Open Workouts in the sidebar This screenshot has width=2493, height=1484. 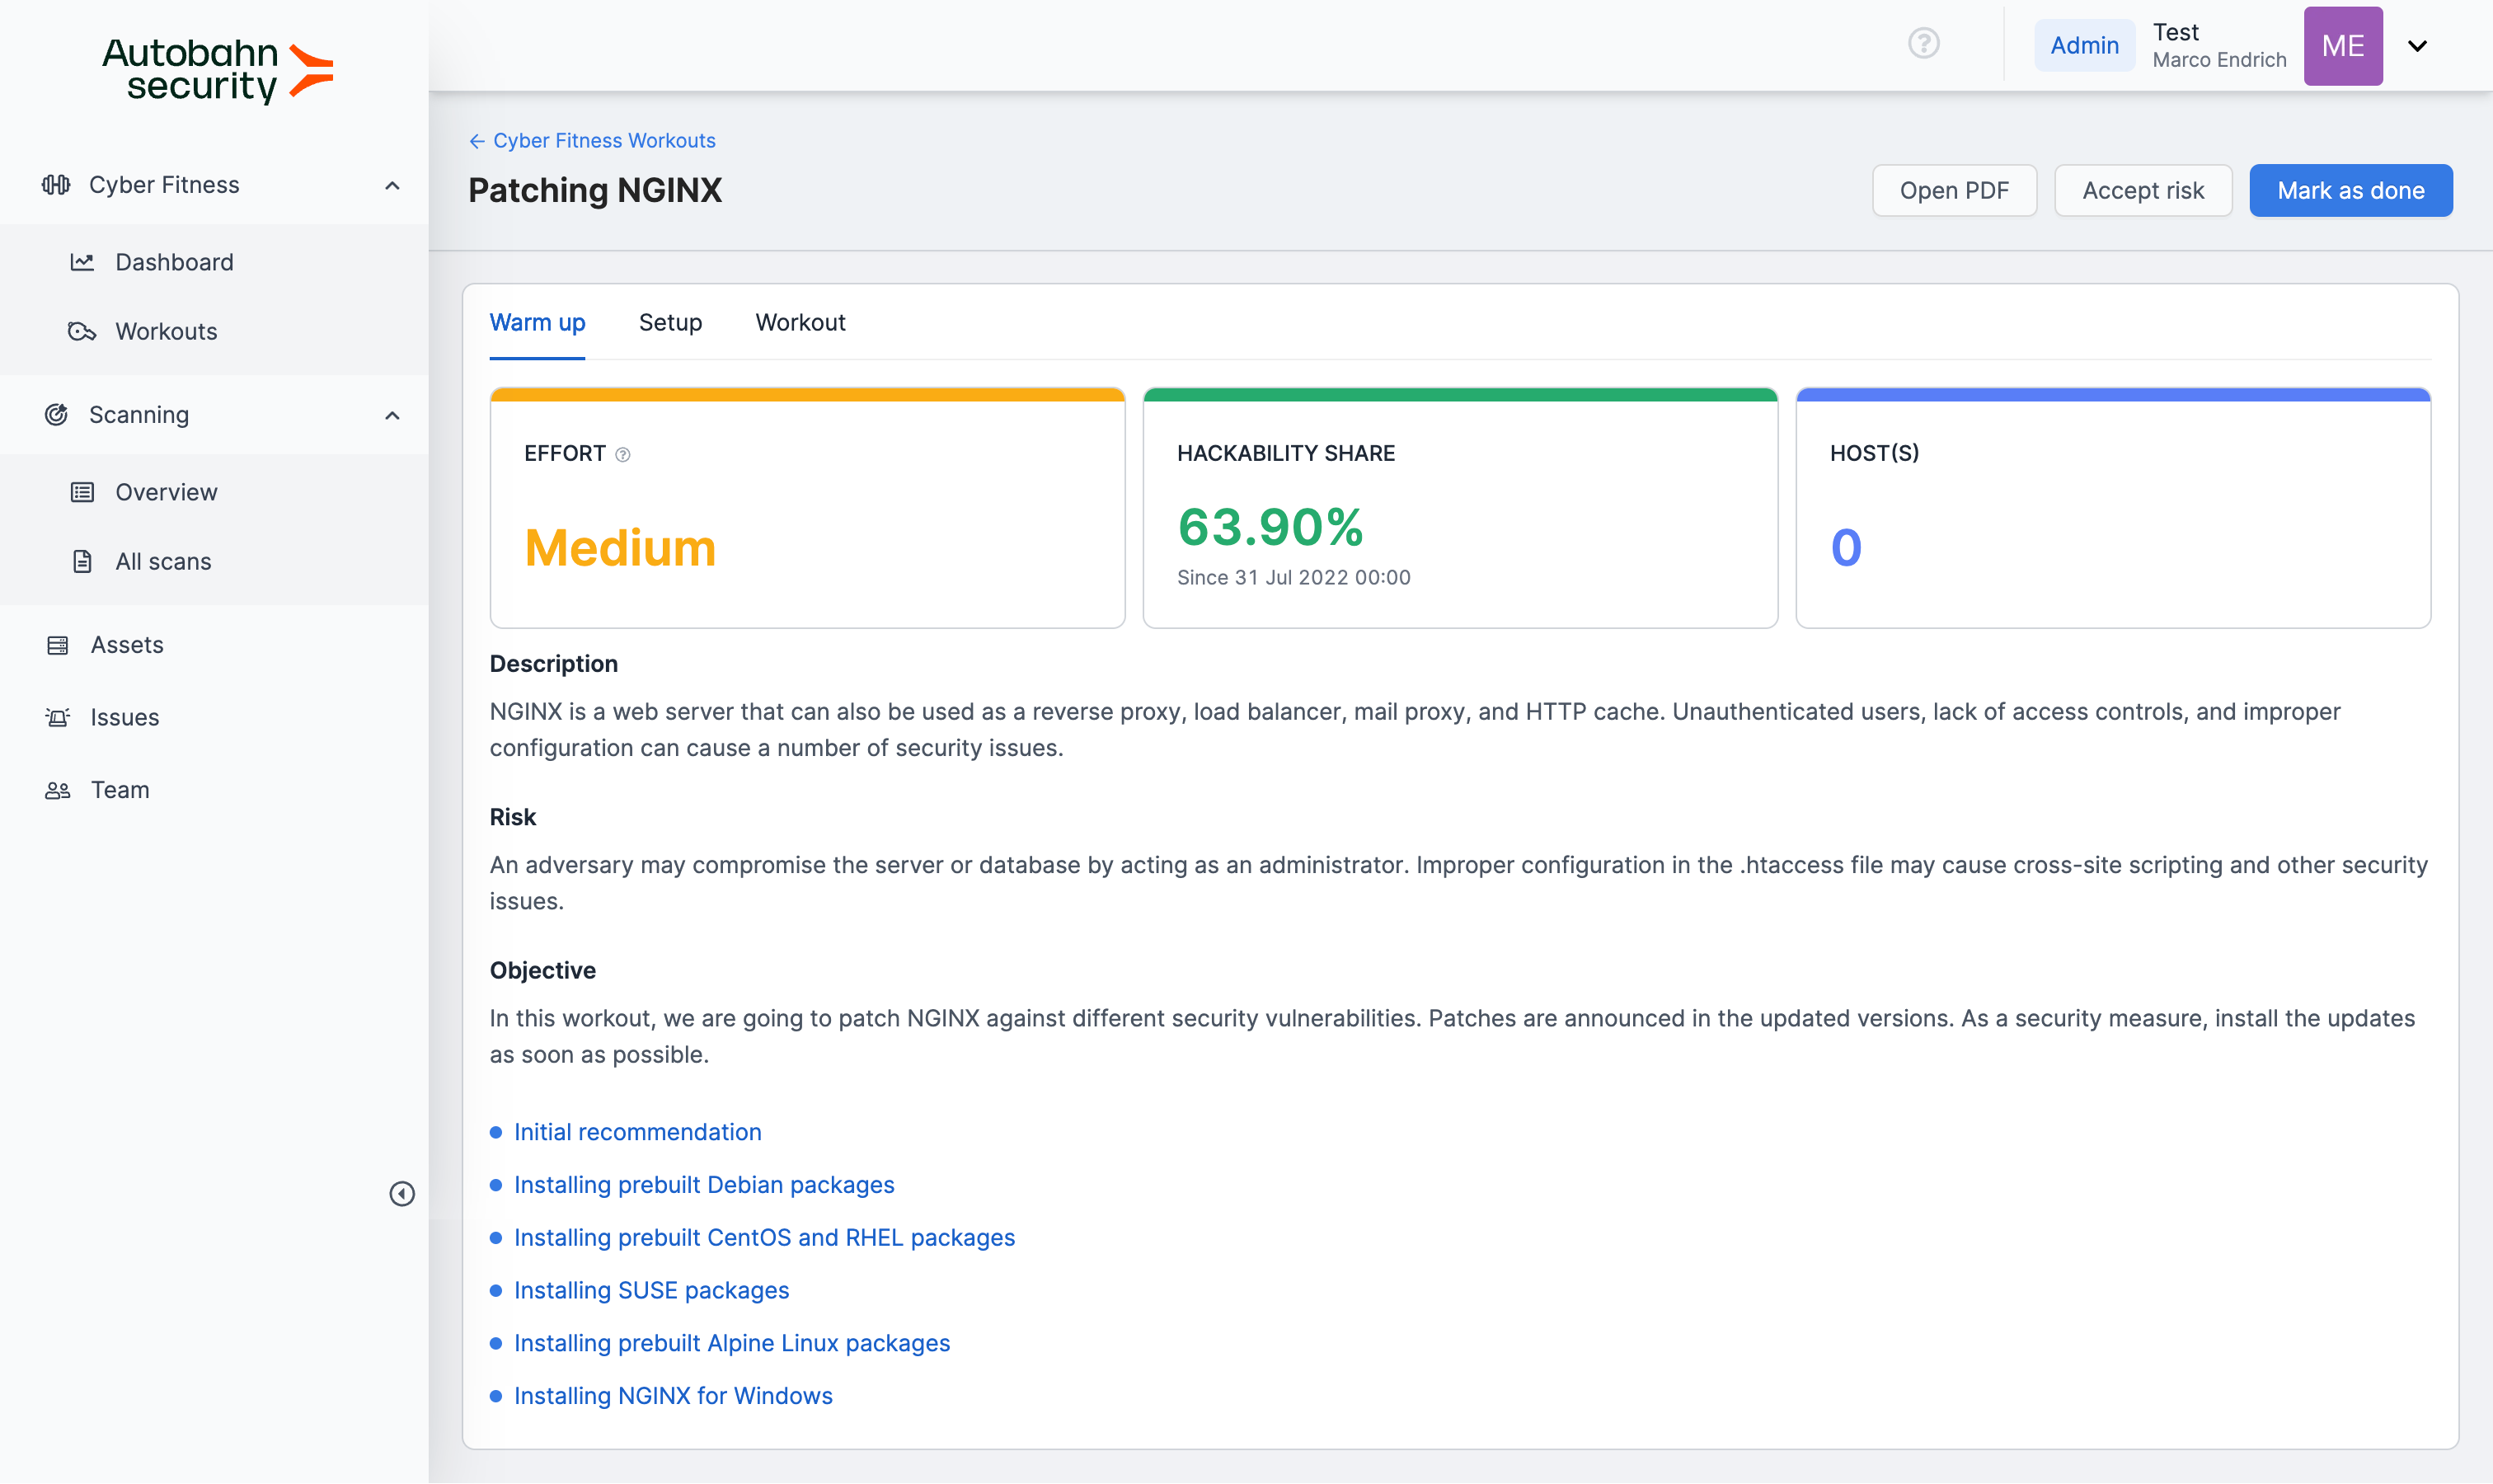point(166,331)
